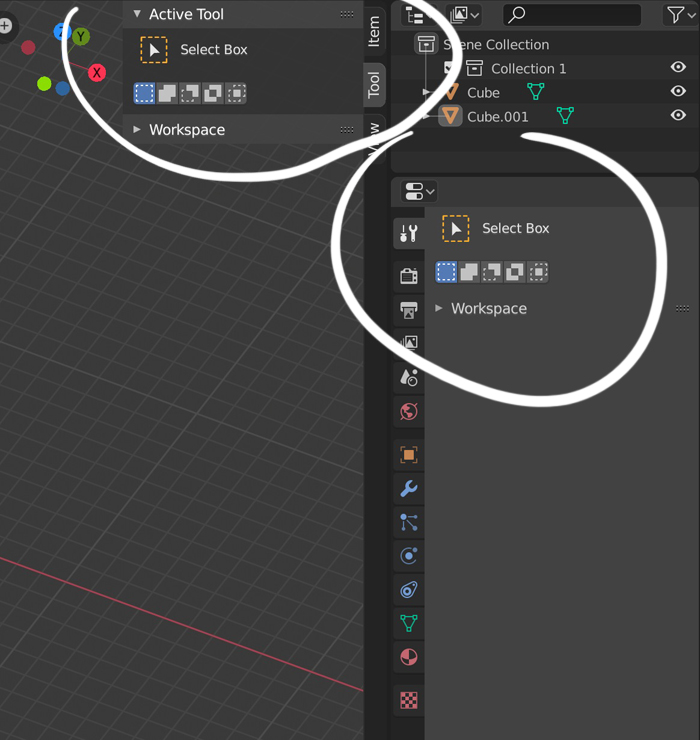Choose Set selection mode in Properties editor
This screenshot has width=700, height=740.
(x=446, y=272)
